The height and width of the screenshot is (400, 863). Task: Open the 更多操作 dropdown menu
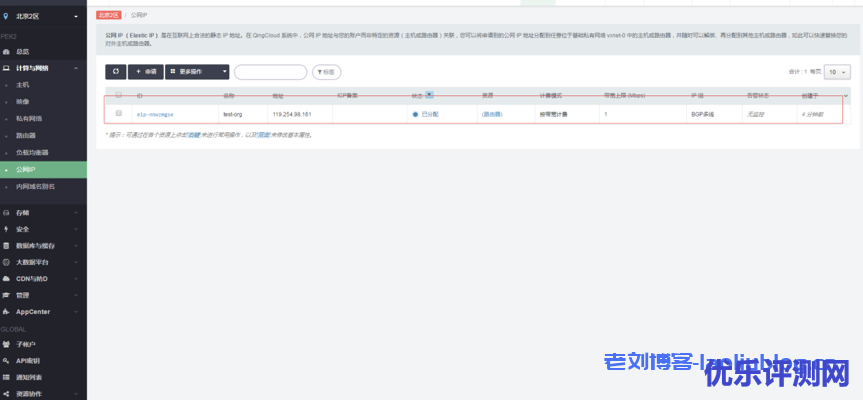[x=197, y=72]
